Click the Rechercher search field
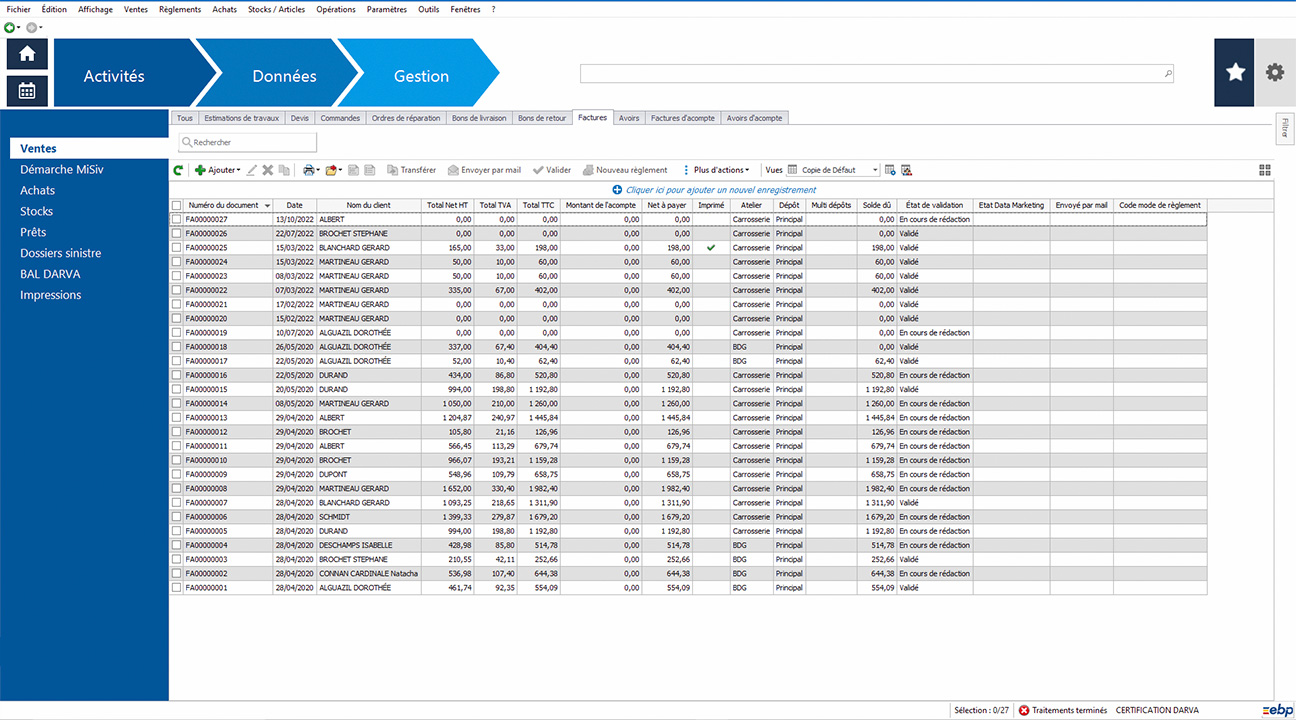Screen dimensions: 1296x720 [x=248, y=143]
